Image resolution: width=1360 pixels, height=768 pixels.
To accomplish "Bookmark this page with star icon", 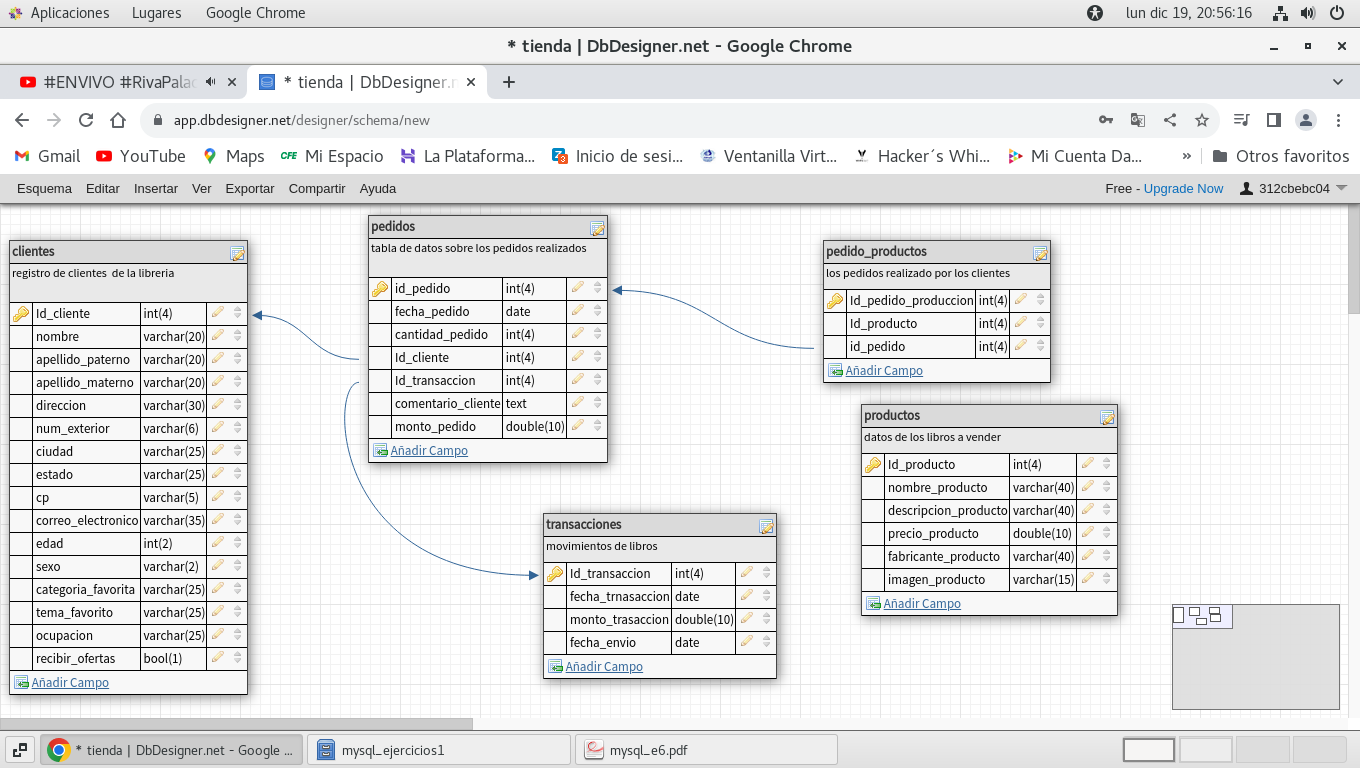I will click(1202, 120).
